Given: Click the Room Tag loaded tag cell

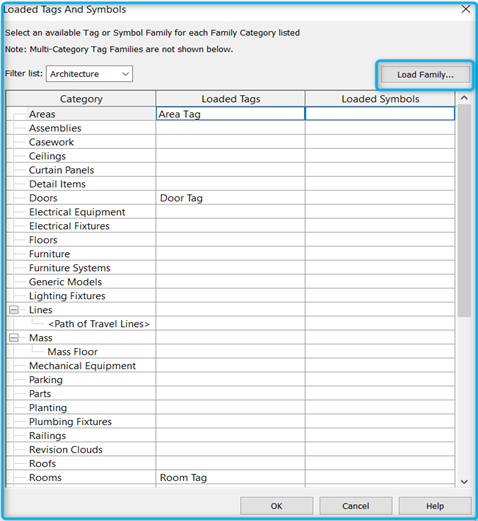Looking at the screenshot, I should pos(230,478).
